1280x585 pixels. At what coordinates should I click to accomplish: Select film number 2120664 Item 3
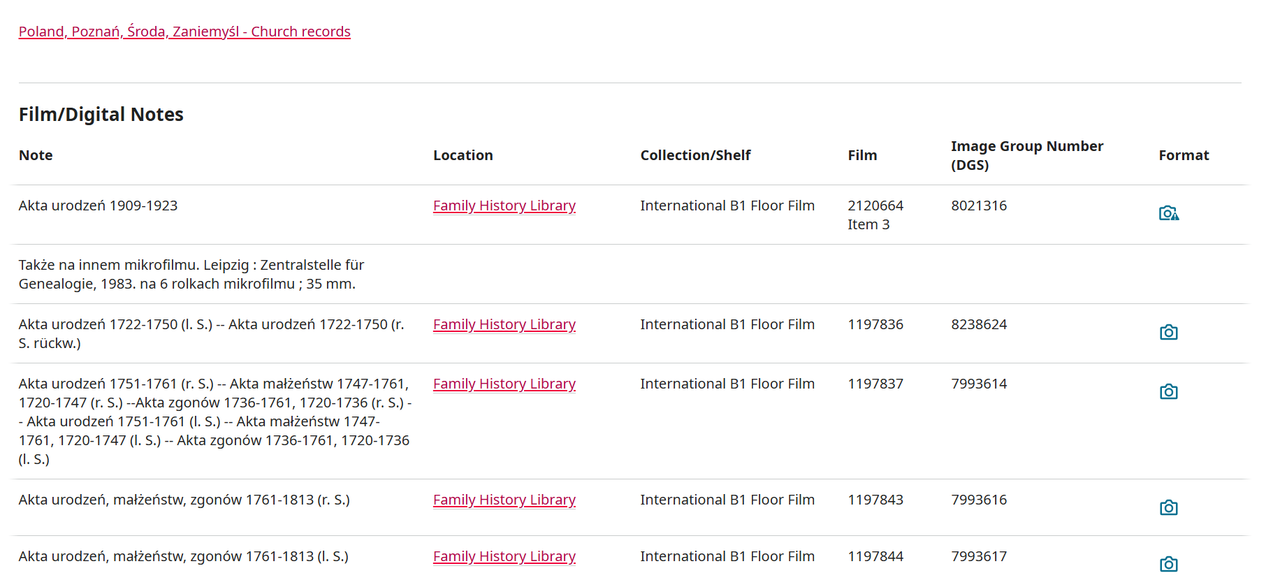click(x=875, y=215)
